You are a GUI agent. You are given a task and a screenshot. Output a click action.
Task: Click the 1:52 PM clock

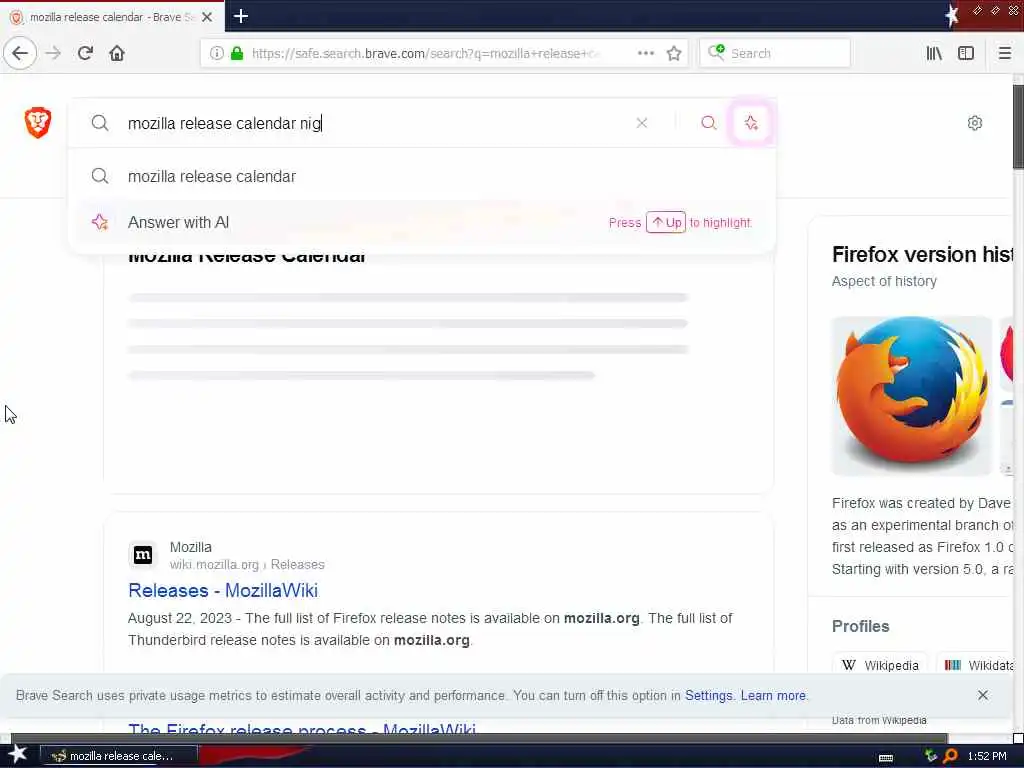(987, 756)
